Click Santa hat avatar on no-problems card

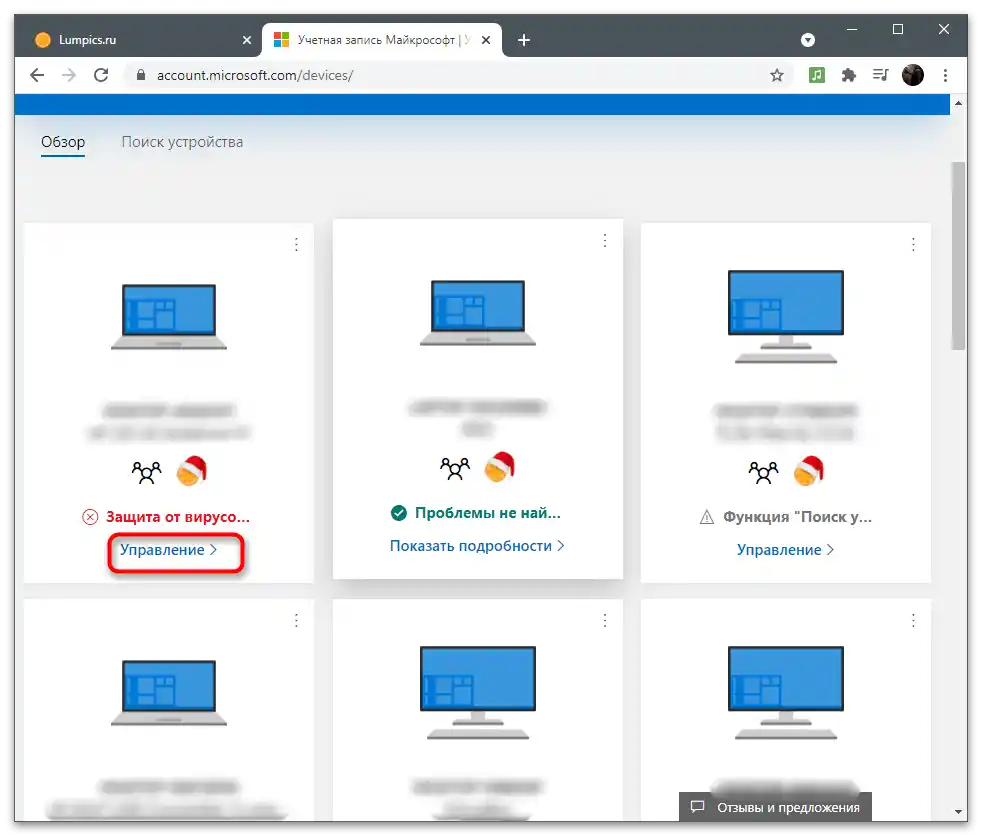coord(500,467)
